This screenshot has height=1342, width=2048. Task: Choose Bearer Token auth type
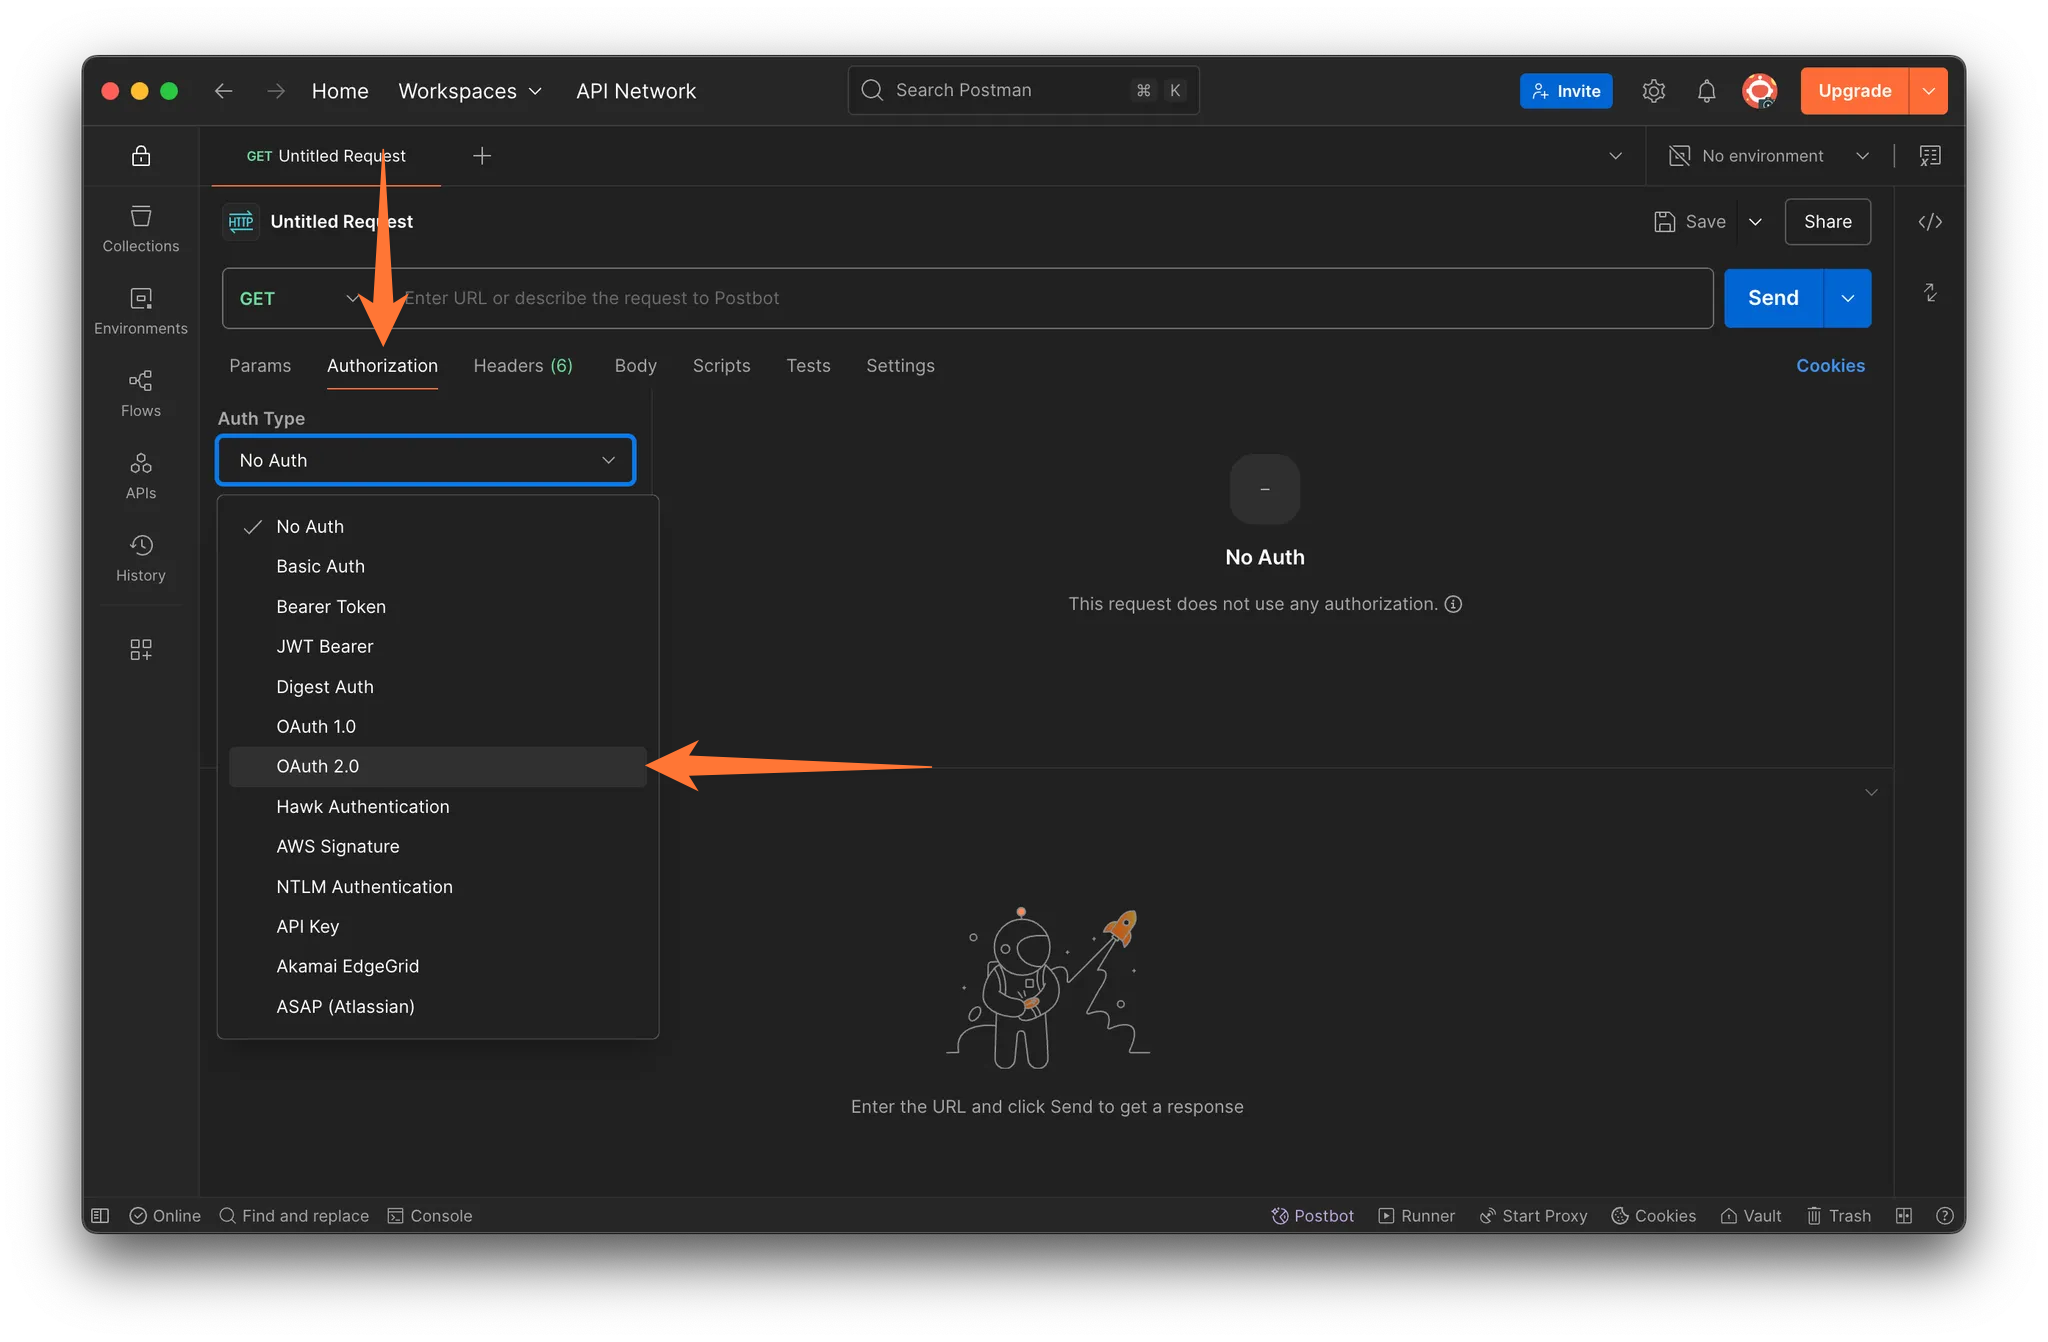click(438, 607)
